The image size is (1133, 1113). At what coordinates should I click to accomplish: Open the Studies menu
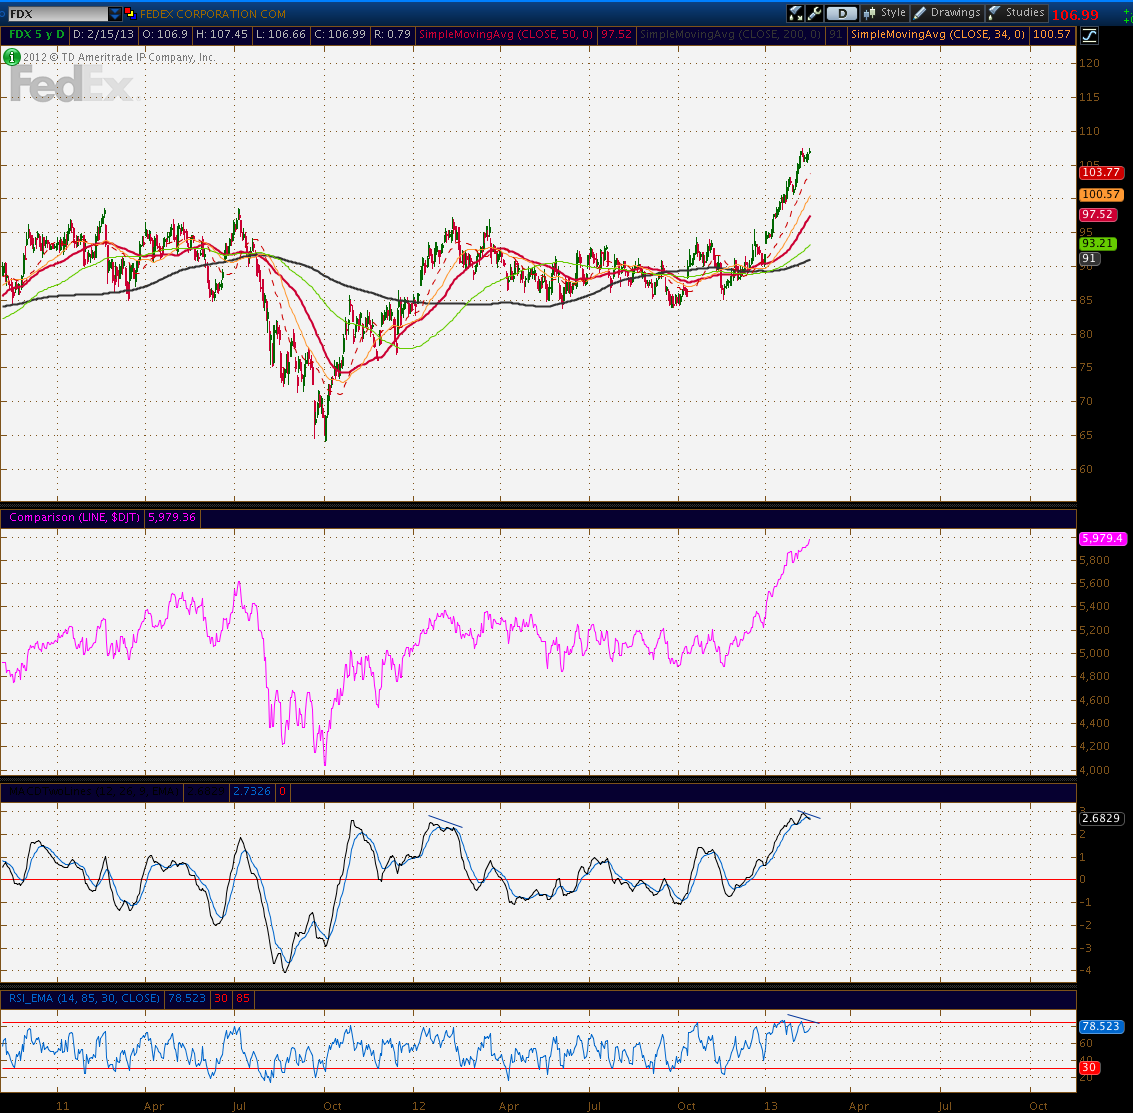pos(1017,13)
